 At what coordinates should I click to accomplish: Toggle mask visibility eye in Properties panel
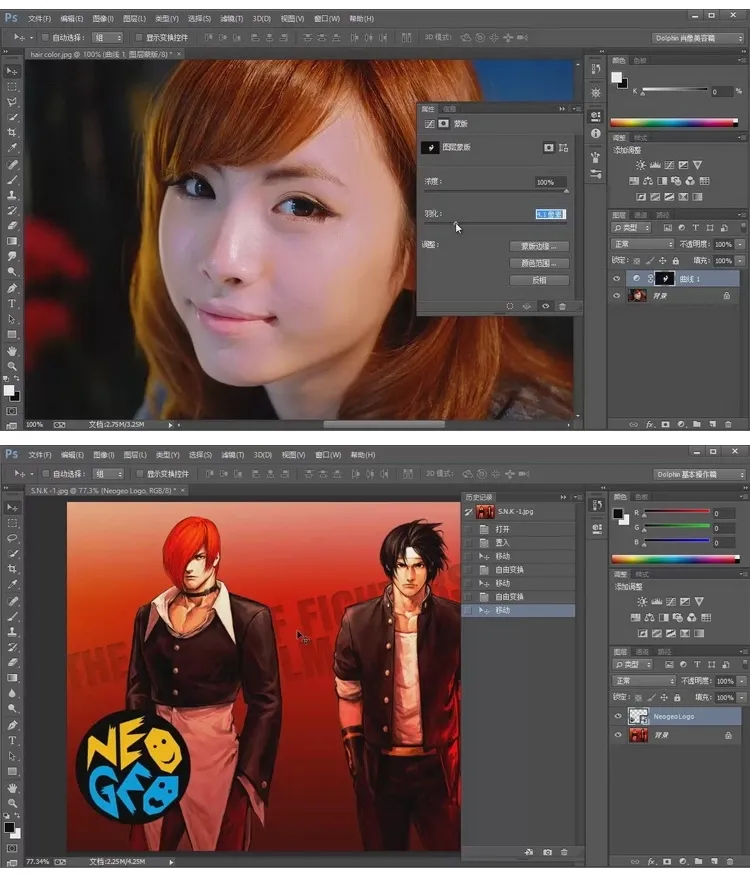545,306
